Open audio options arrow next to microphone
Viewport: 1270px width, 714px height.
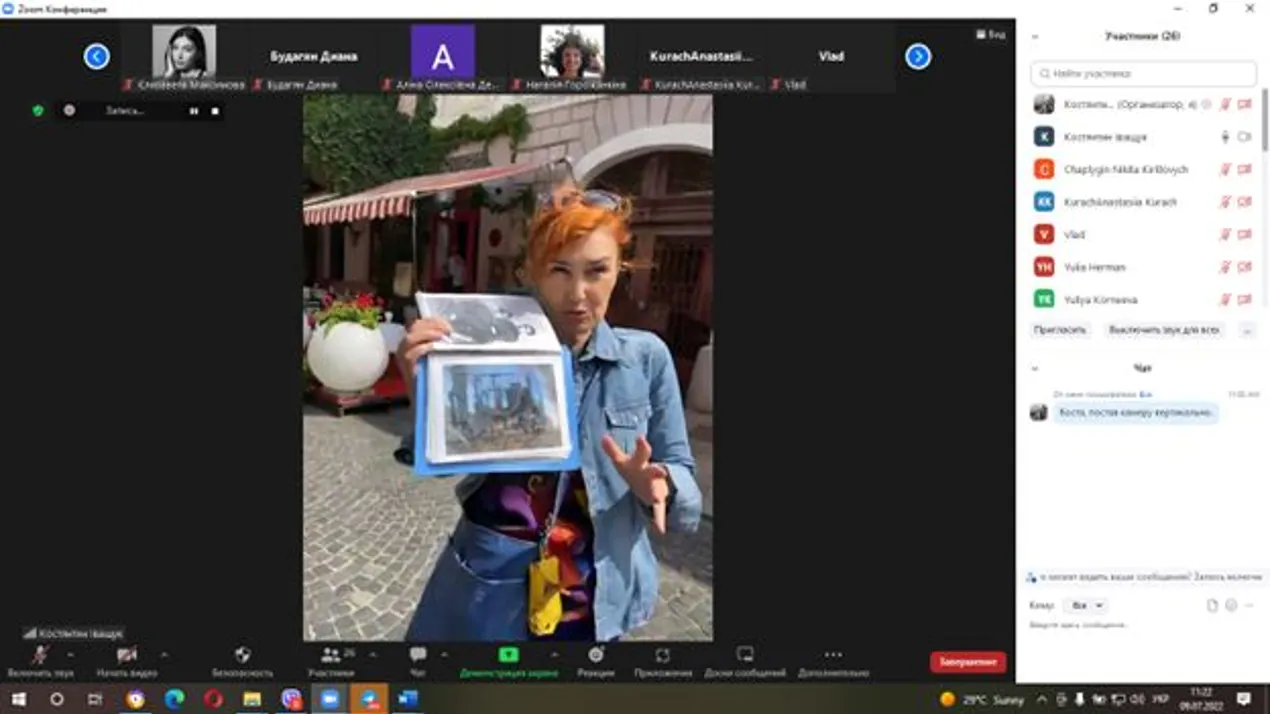[x=70, y=655]
